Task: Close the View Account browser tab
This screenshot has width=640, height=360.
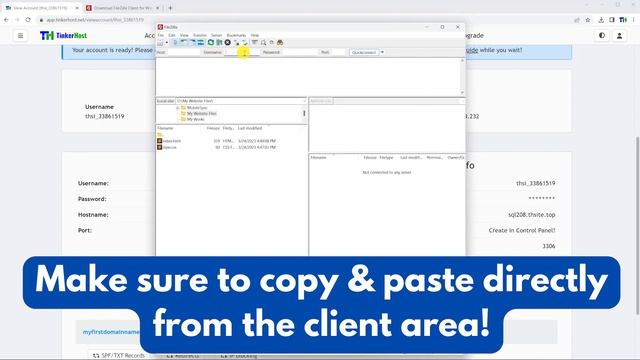Action: [77, 8]
